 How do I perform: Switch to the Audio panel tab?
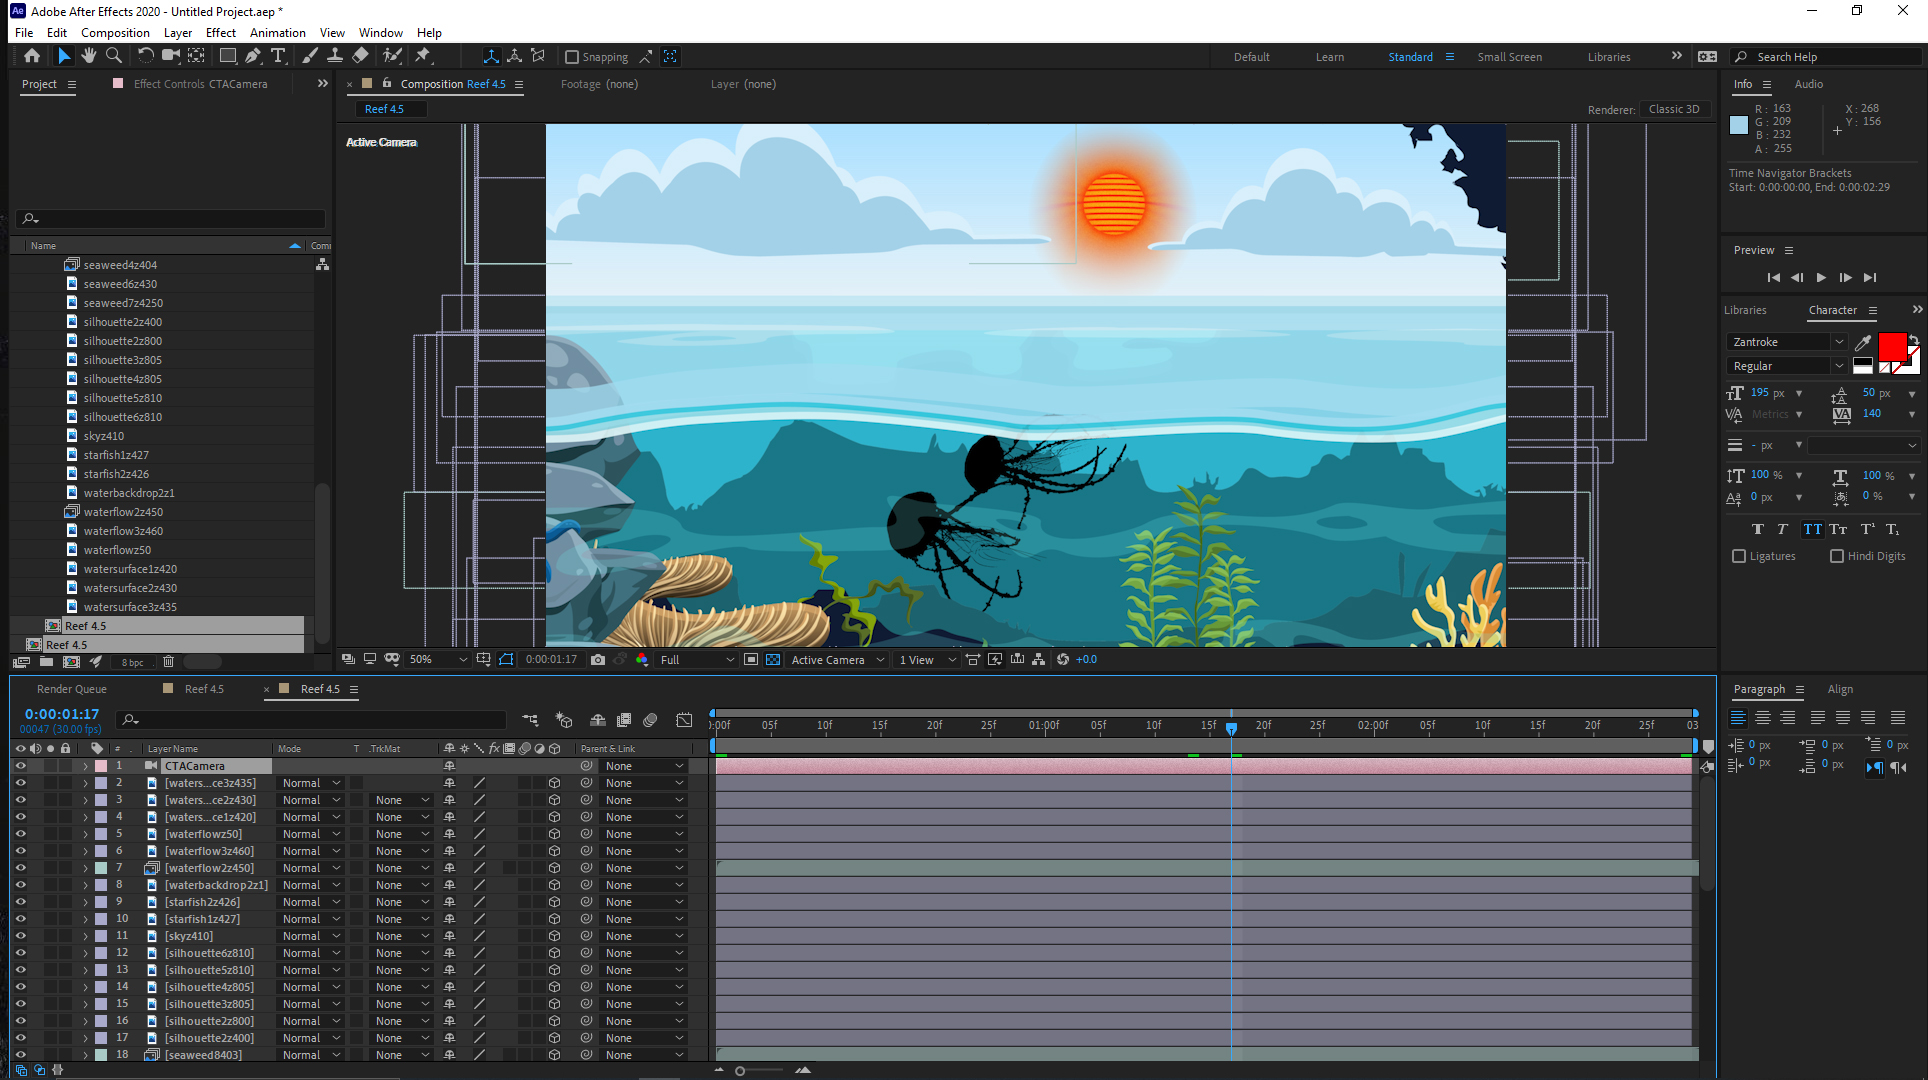pos(1808,84)
